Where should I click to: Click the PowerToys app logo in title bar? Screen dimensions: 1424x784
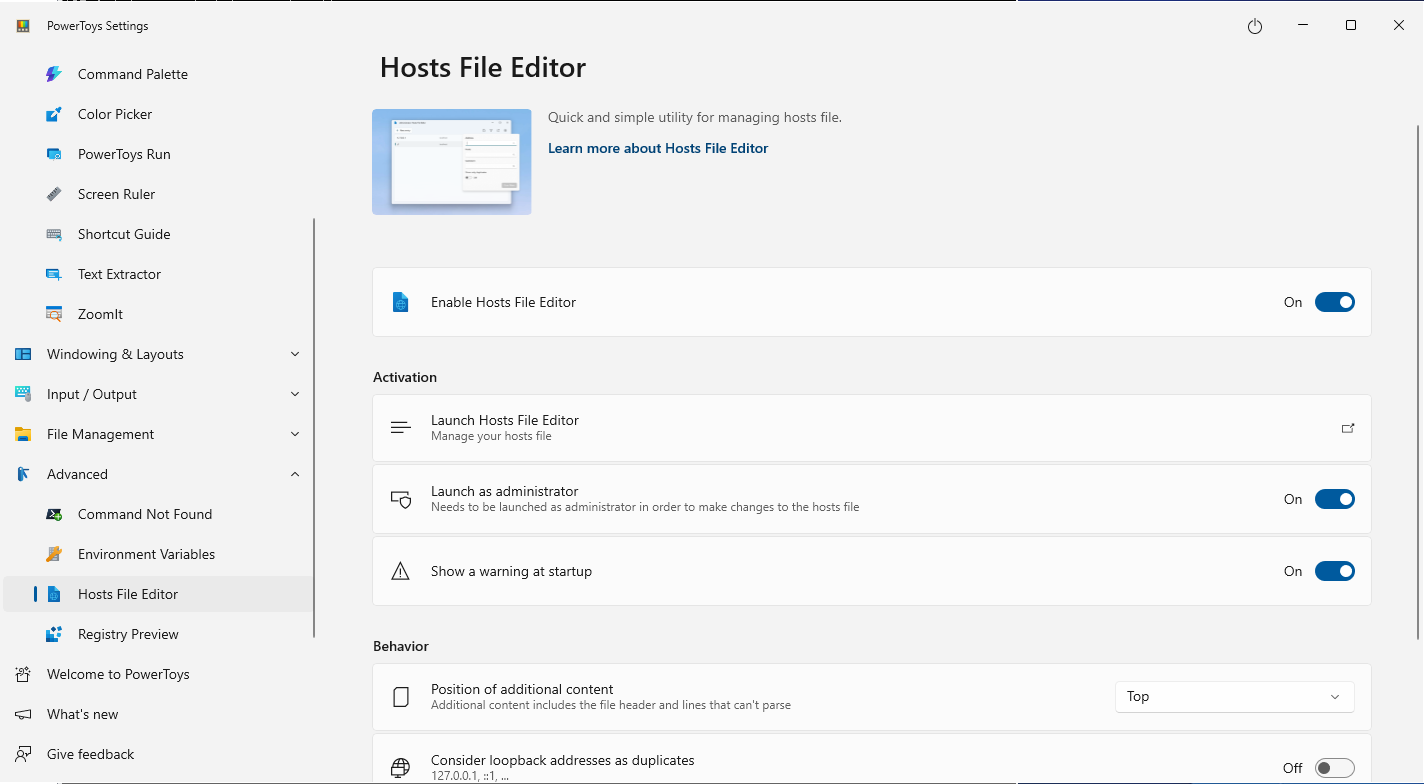tap(23, 26)
